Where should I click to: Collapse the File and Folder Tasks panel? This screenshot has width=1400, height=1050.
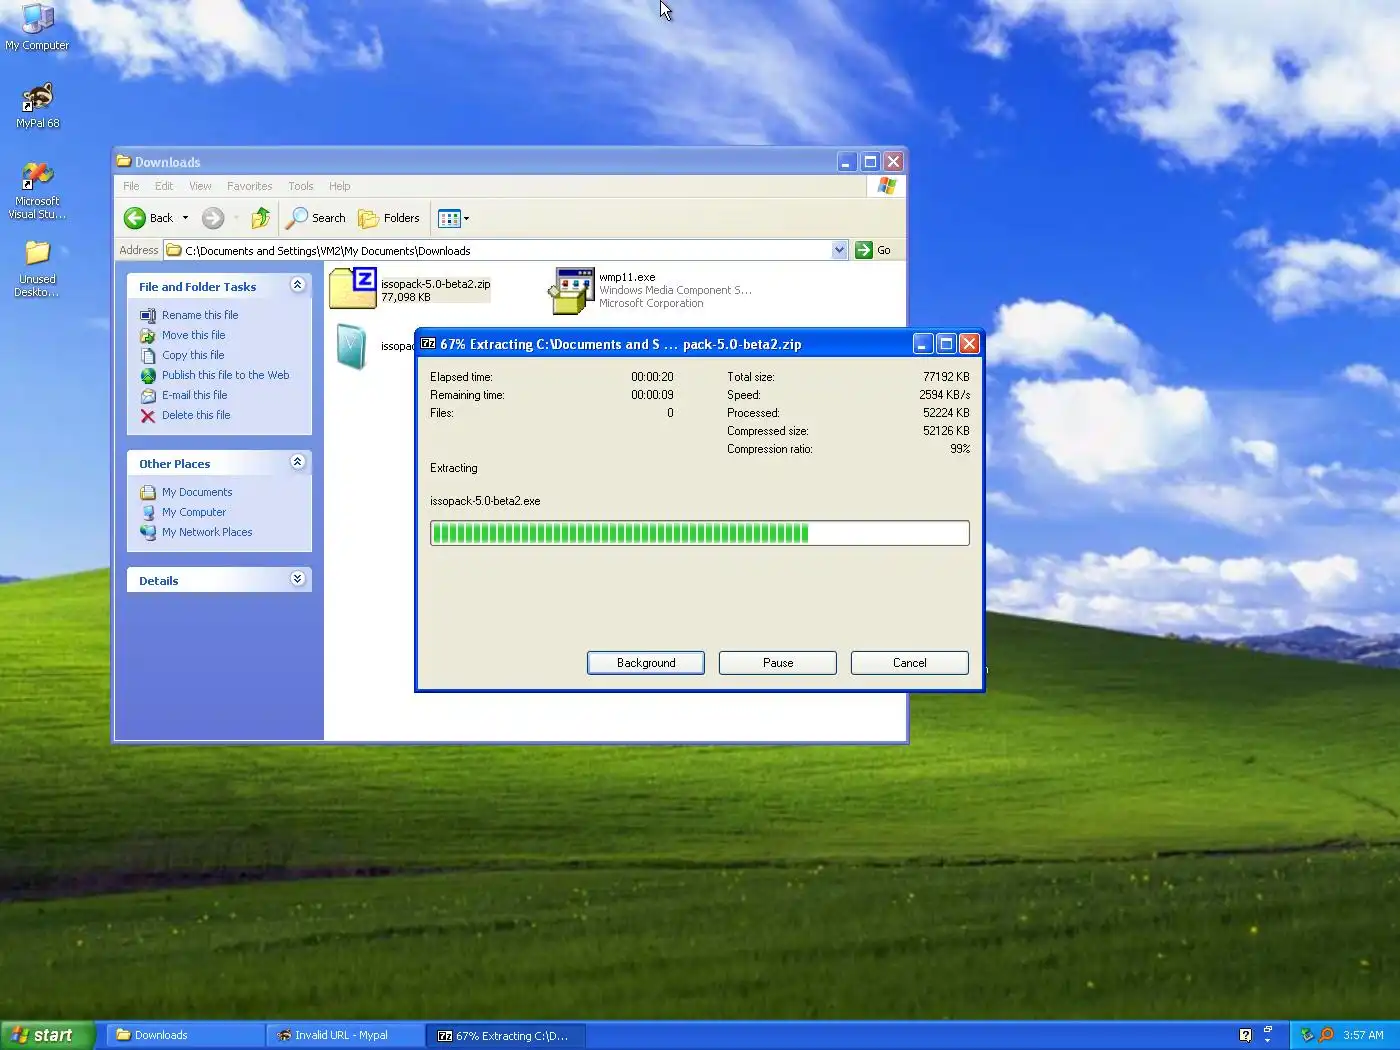pyautogui.click(x=297, y=286)
